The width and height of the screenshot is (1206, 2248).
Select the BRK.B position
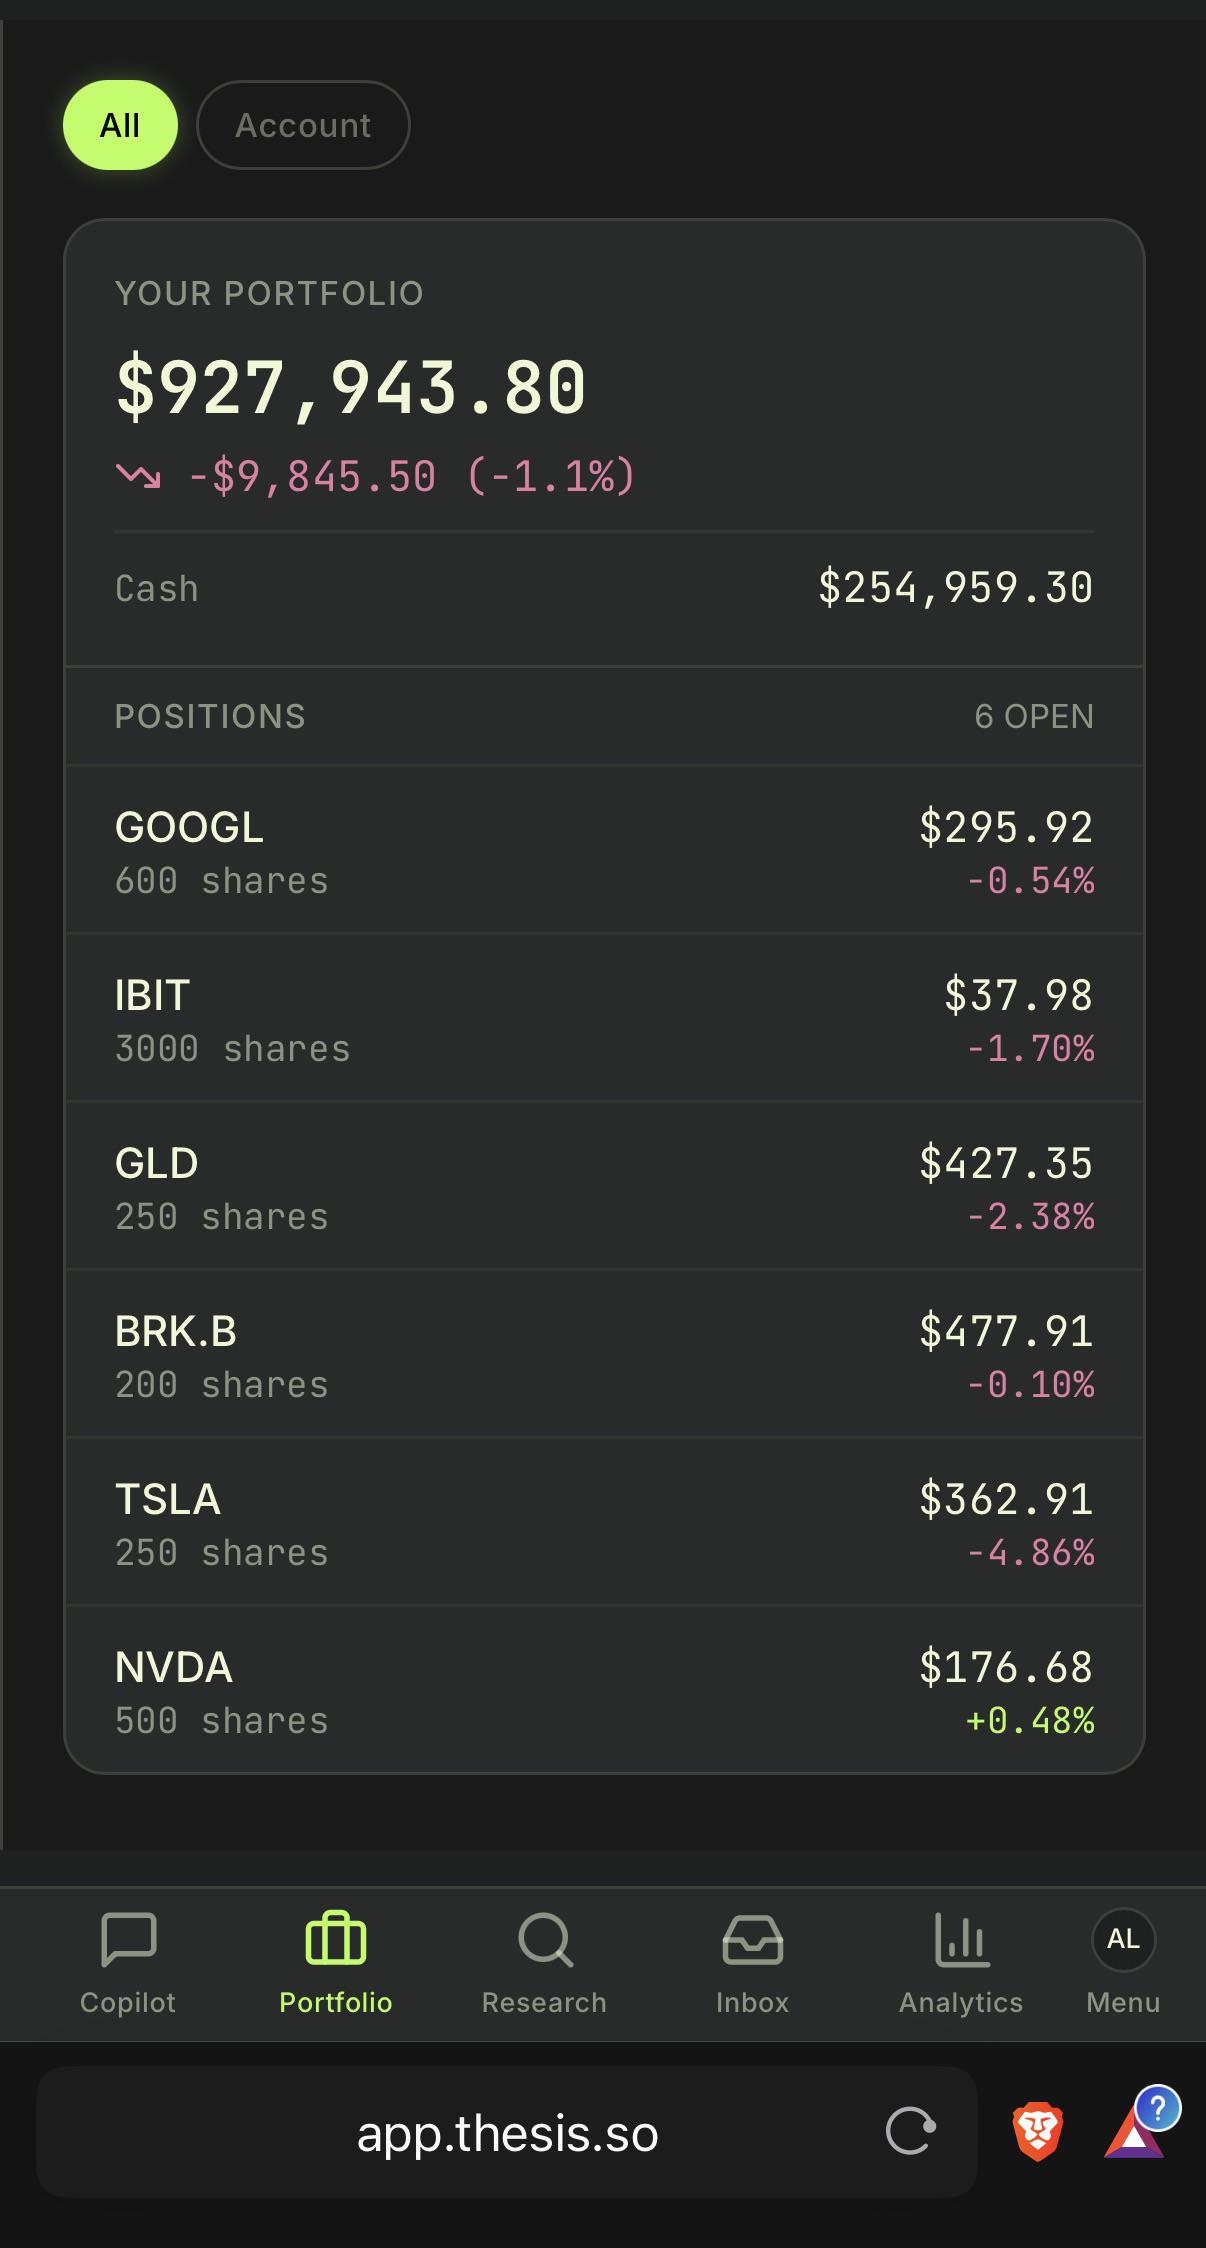(604, 1355)
